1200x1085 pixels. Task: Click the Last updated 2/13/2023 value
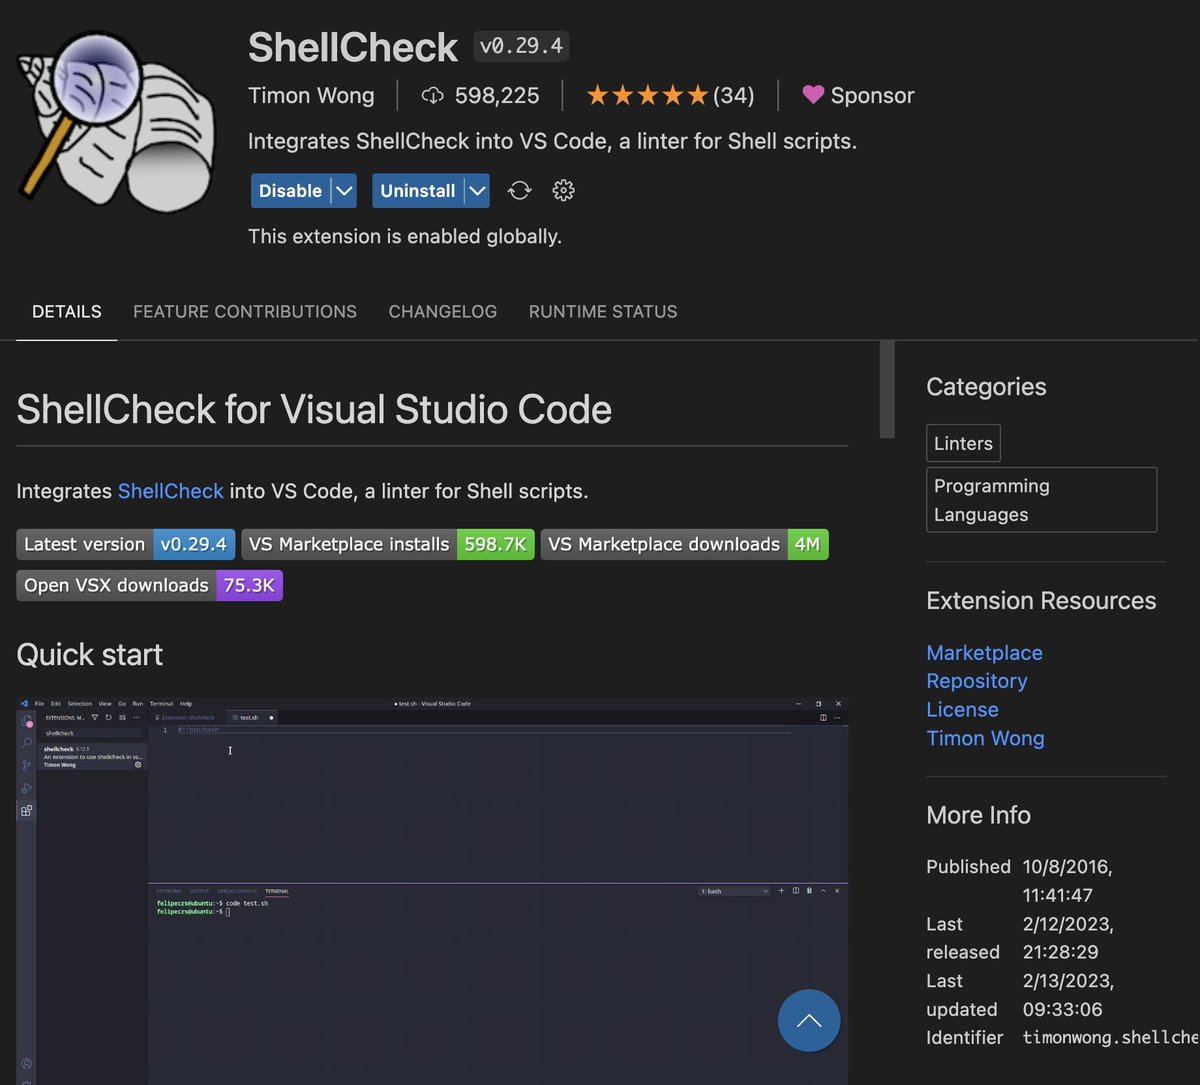point(1068,995)
